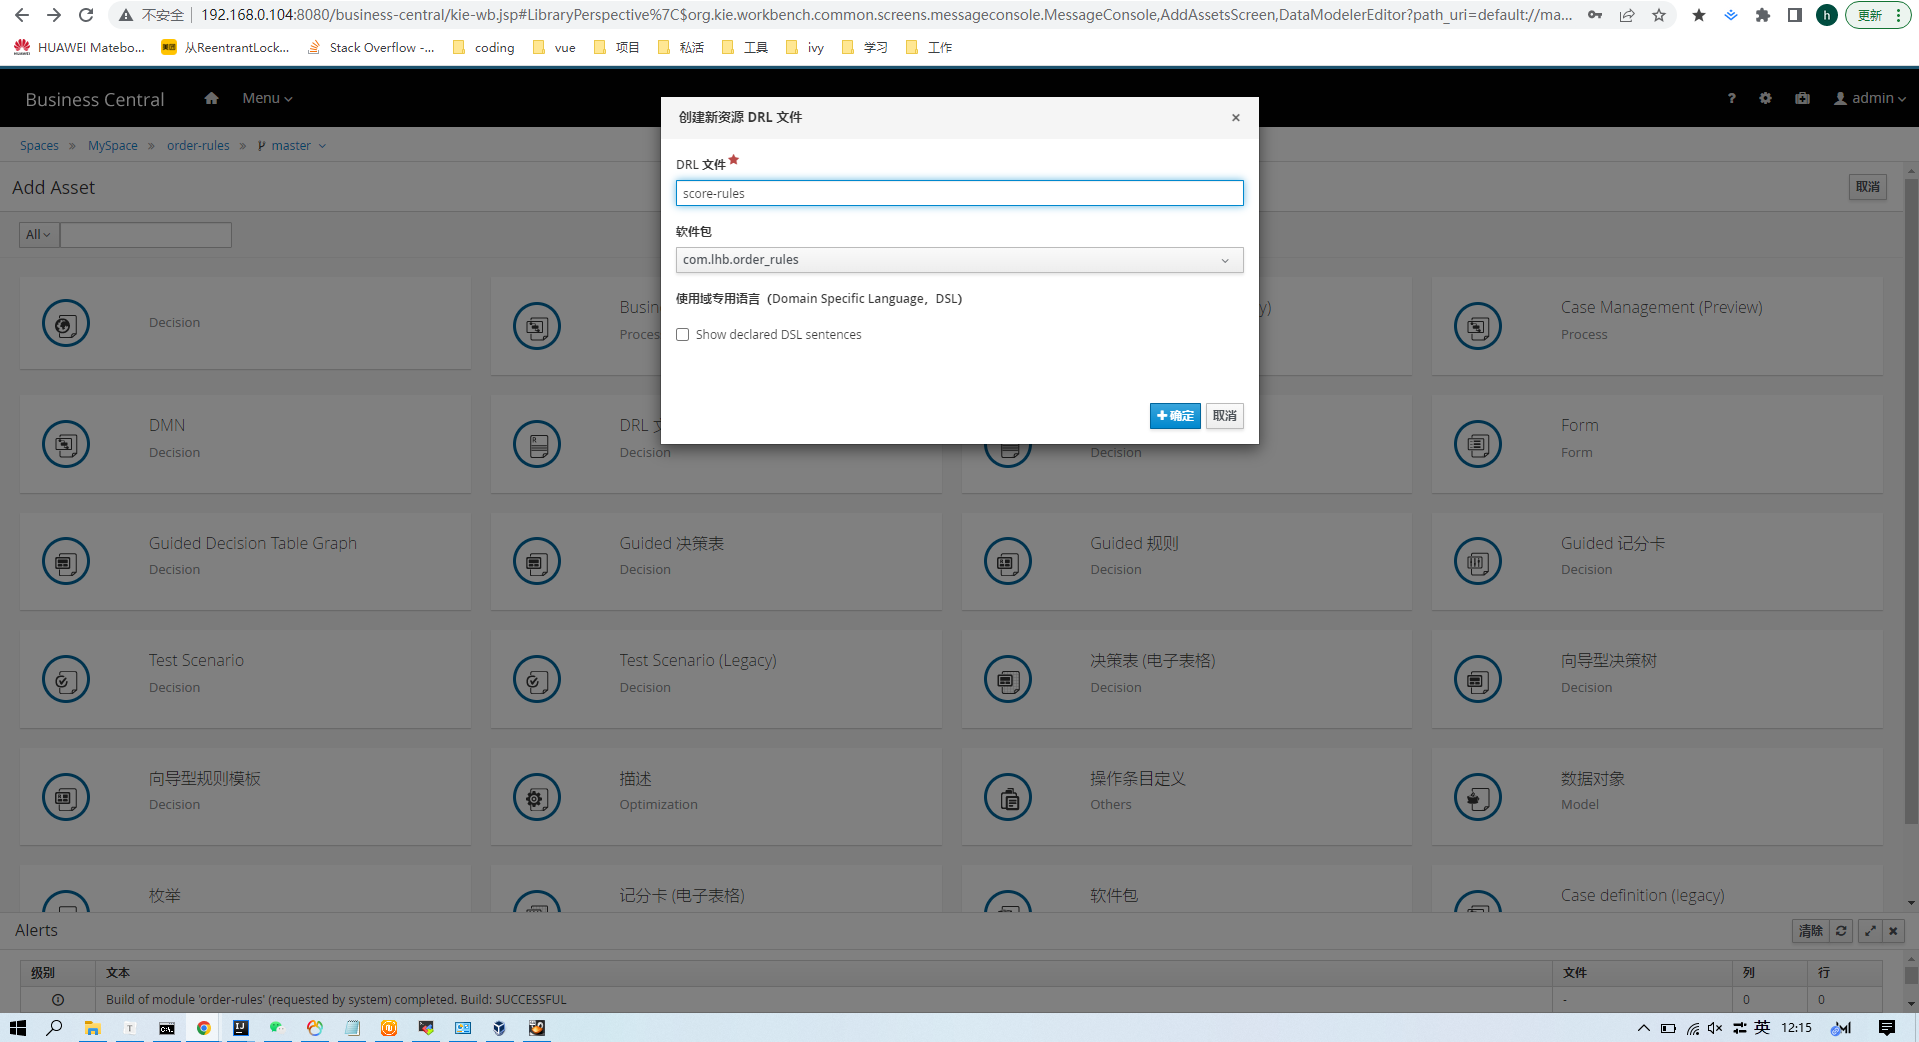
Task: Open the Menu in the navigation bar
Action: [267, 98]
